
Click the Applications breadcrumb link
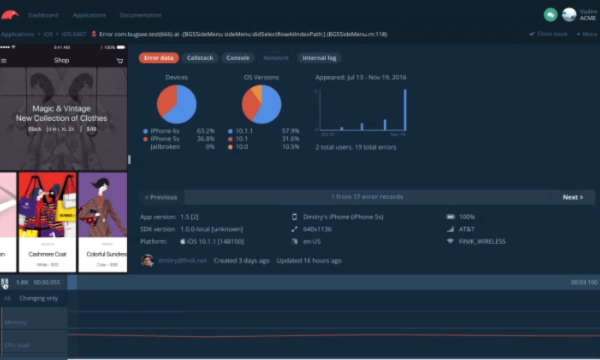pyautogui.click(x=18, y=34)
